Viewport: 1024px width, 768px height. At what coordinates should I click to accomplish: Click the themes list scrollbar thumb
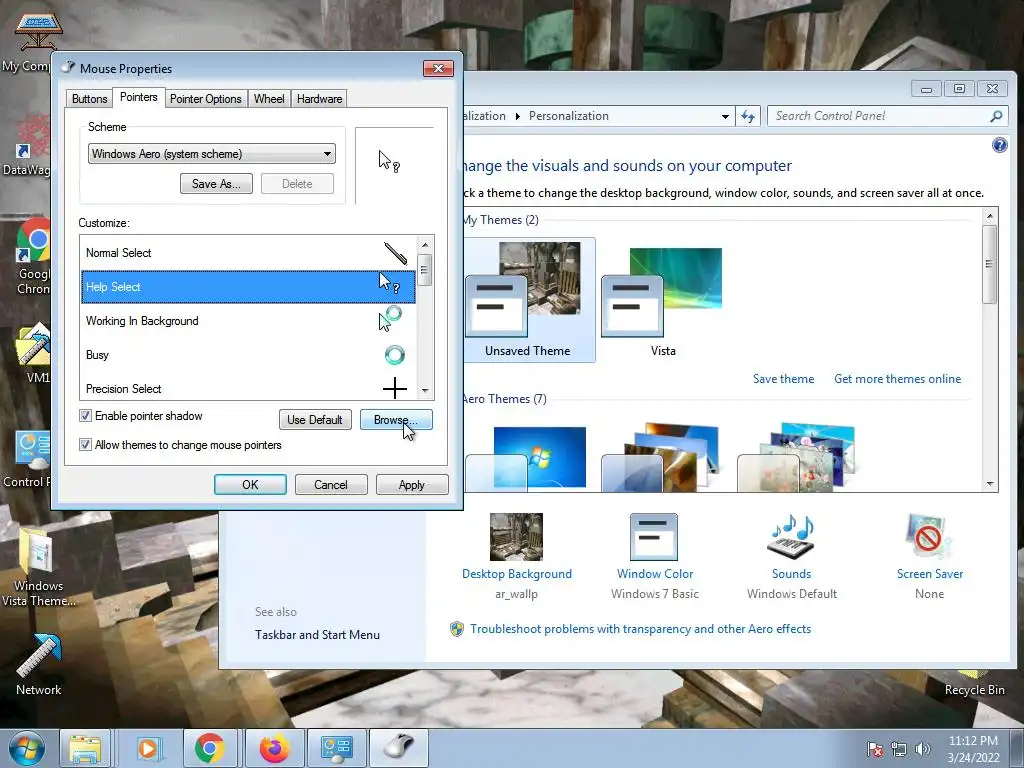(990, 264)
